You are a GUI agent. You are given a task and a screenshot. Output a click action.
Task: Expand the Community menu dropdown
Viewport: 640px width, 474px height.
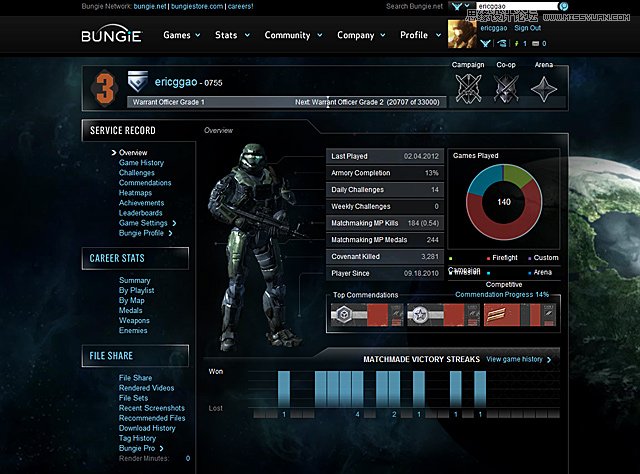click(320, 35)
